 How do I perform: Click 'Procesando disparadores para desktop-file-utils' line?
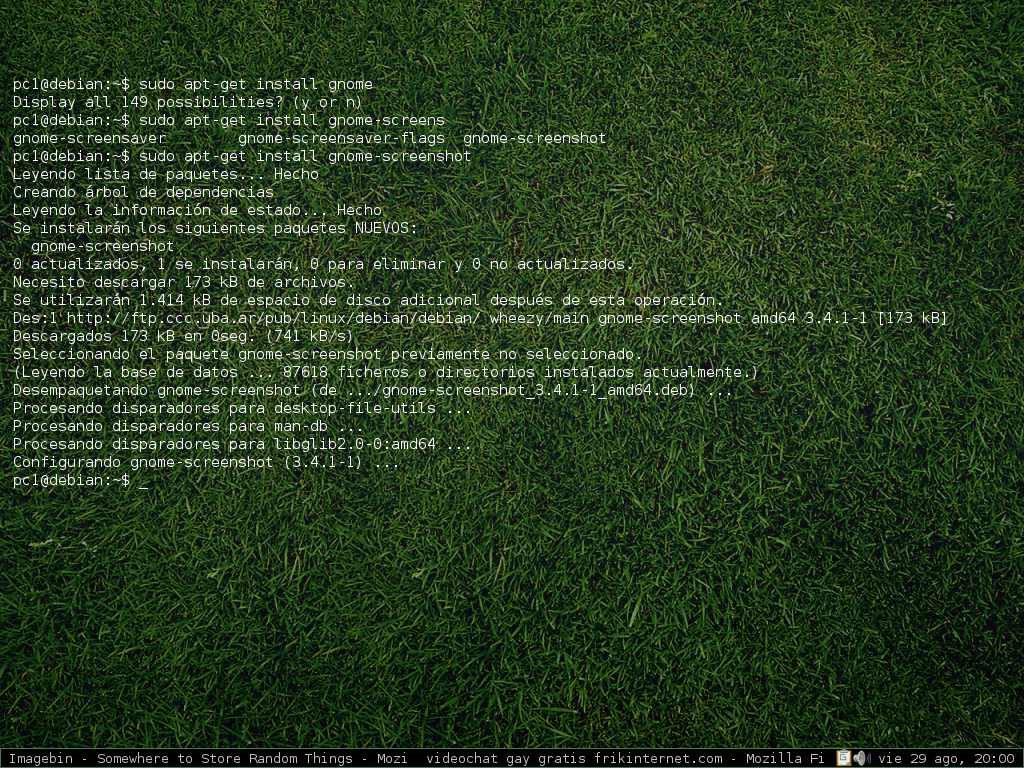tap(242, 408)
